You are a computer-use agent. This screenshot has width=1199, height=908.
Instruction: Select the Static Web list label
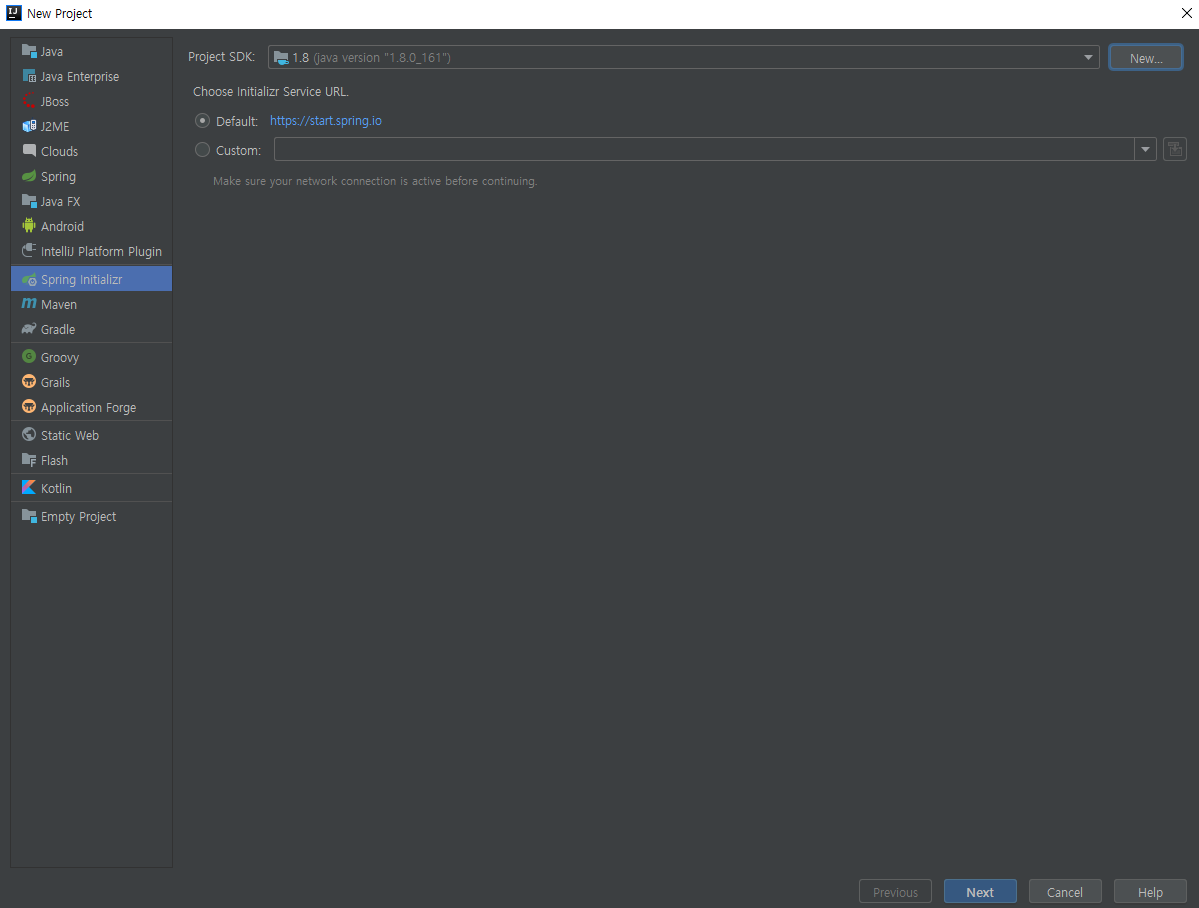tap(70, 435)
